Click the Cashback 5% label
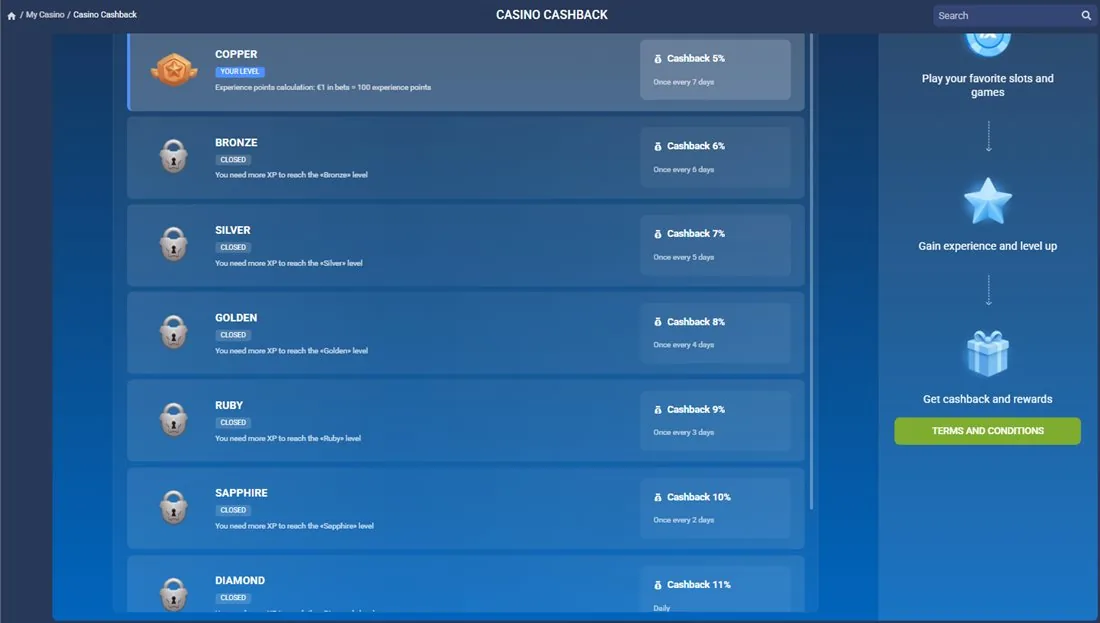This screenshot has height=623, width=1100. (696, 59)
